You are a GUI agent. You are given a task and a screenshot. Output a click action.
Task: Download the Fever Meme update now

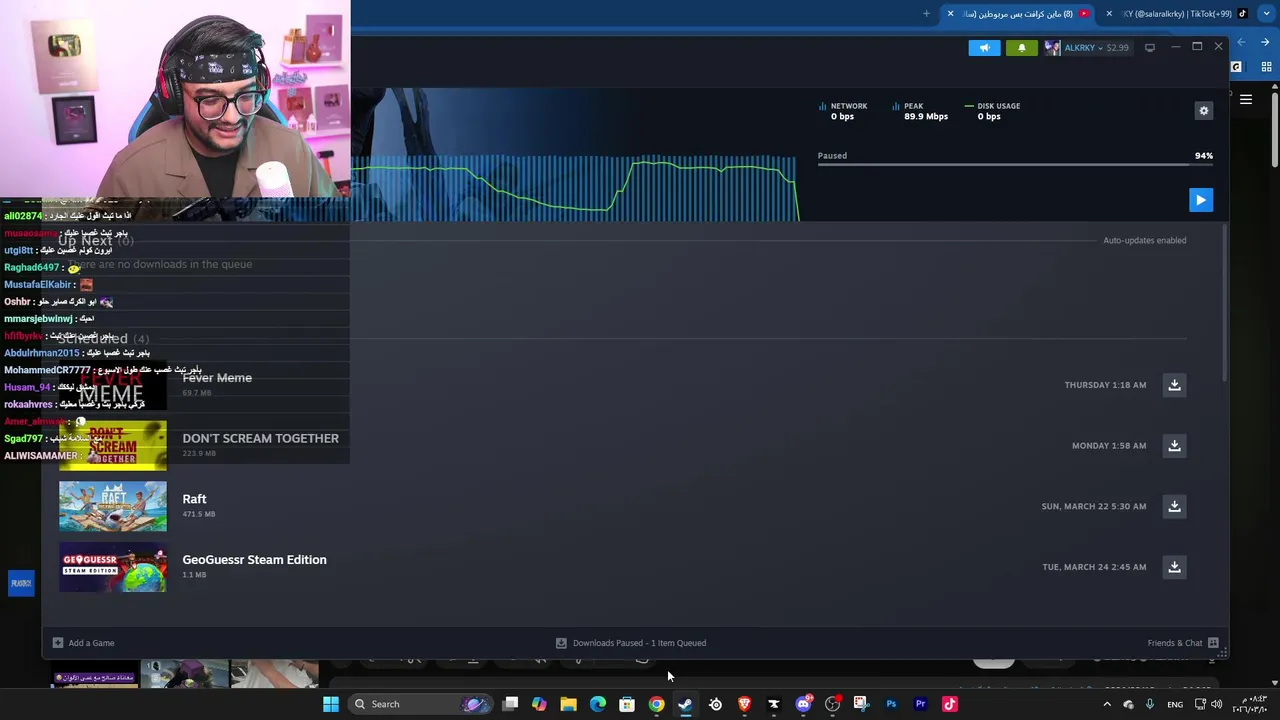[1175, 385]
